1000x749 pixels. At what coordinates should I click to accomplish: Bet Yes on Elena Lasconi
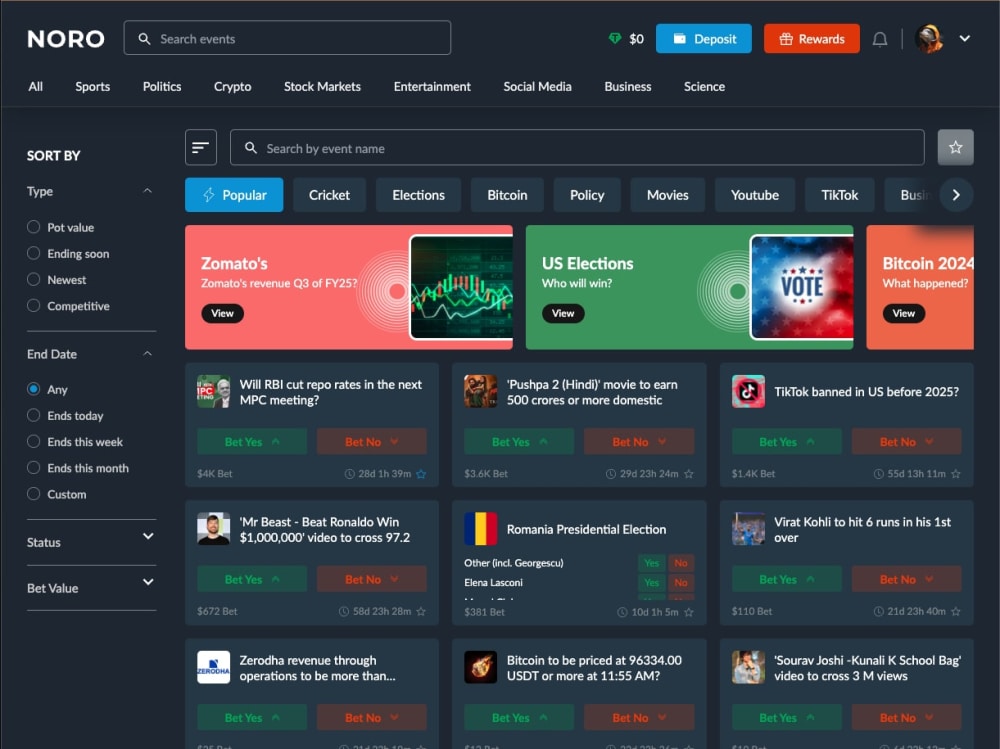coord(651,582)
